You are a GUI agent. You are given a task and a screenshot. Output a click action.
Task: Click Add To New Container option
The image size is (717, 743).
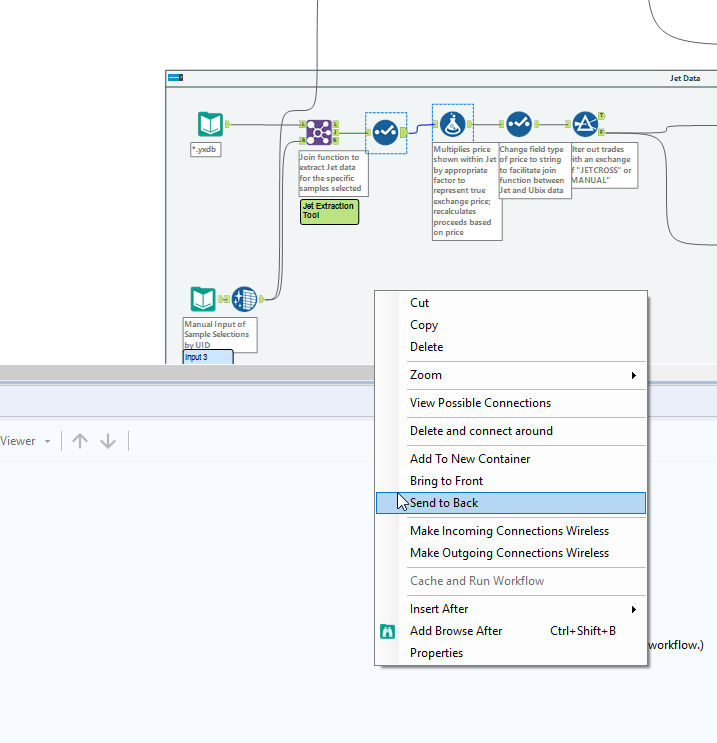(x=470, y=459)
